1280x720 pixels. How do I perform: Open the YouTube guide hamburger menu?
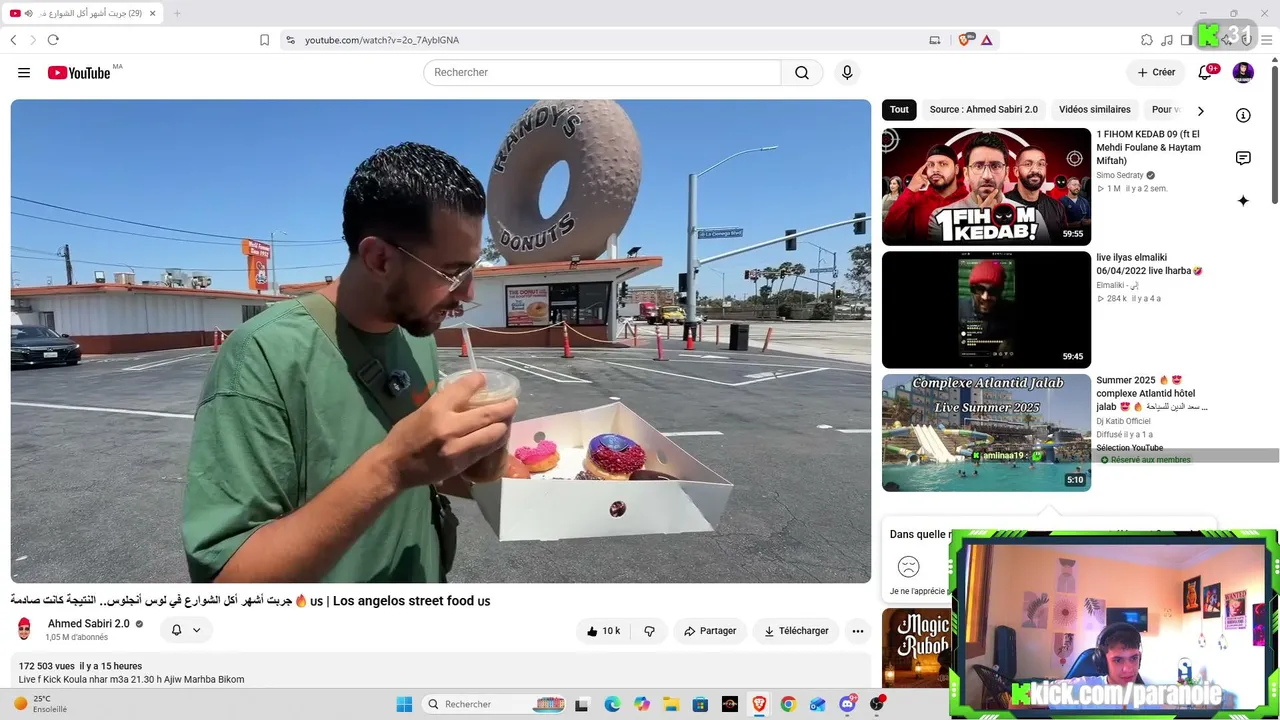point(24,73)
